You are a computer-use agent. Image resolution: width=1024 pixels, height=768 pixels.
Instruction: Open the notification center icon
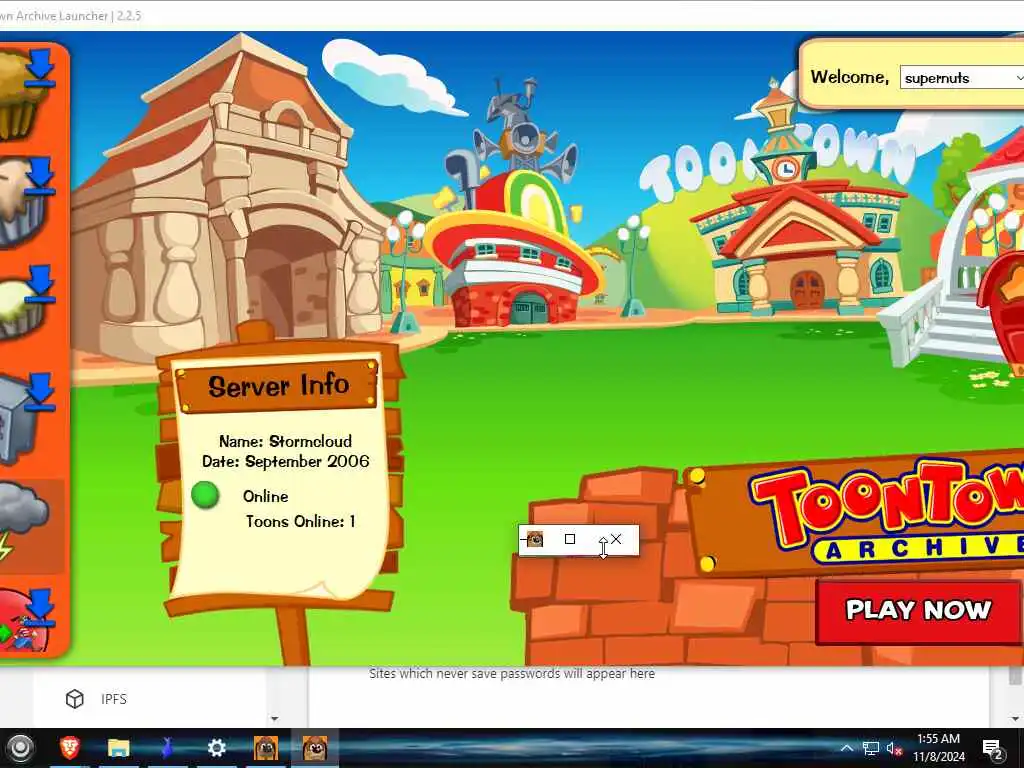(992, 748)
